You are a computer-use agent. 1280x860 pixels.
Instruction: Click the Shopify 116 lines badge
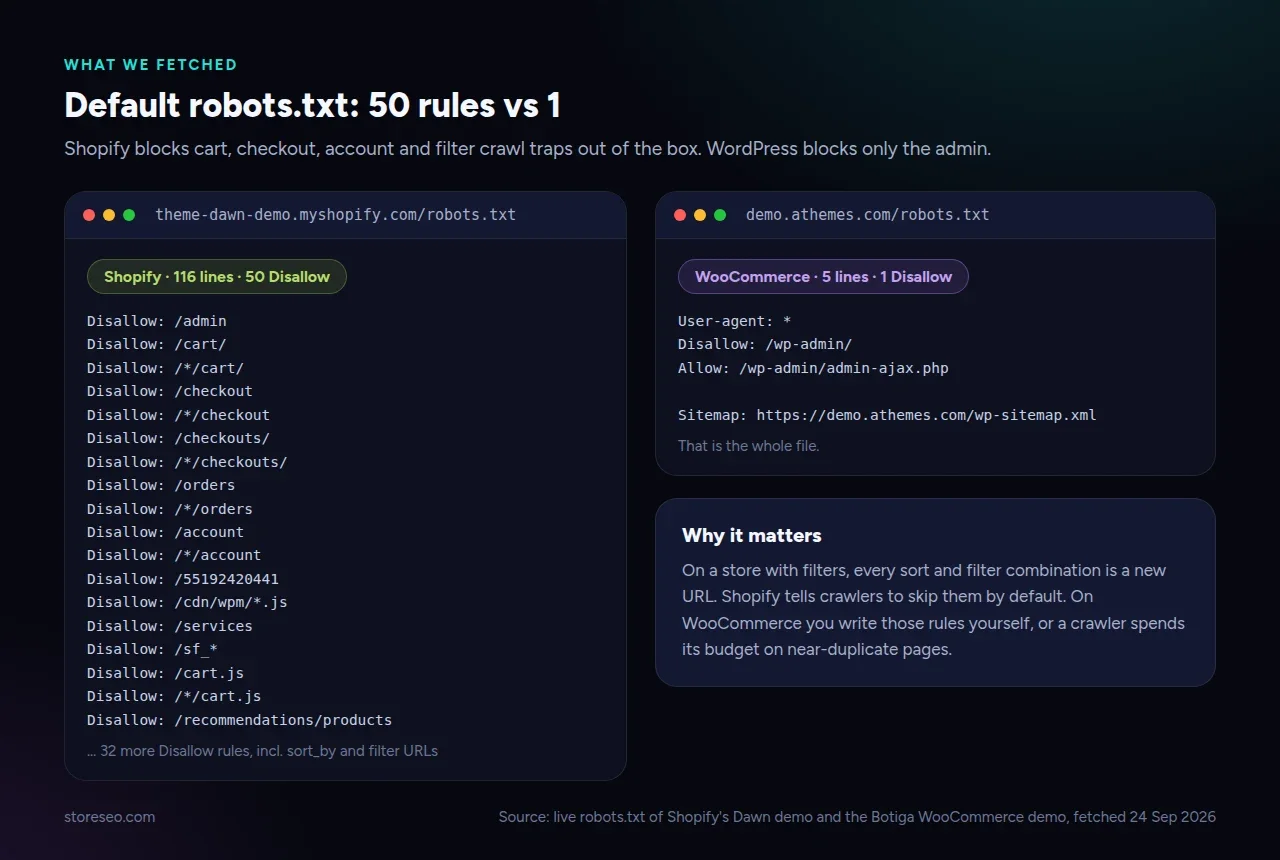(x=217, y=277)
